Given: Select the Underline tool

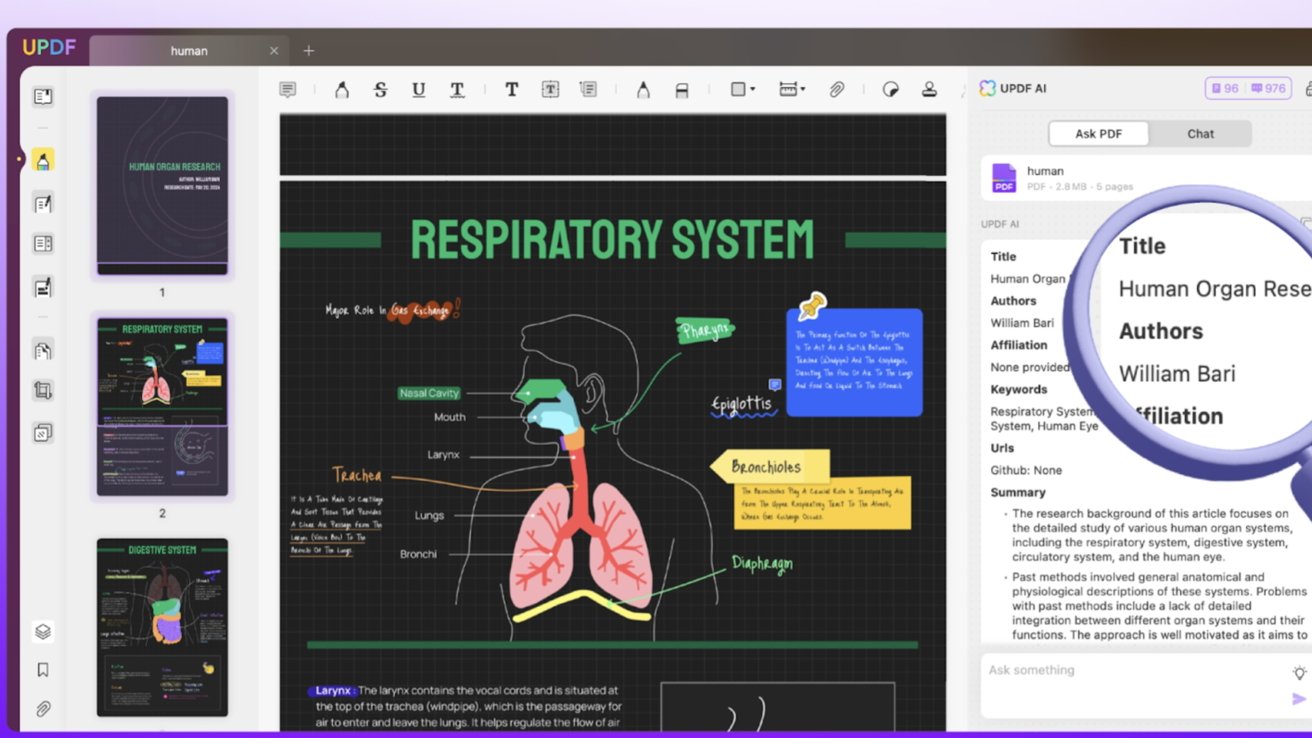Looking at the screenshot, I should [x=418, y=90].
